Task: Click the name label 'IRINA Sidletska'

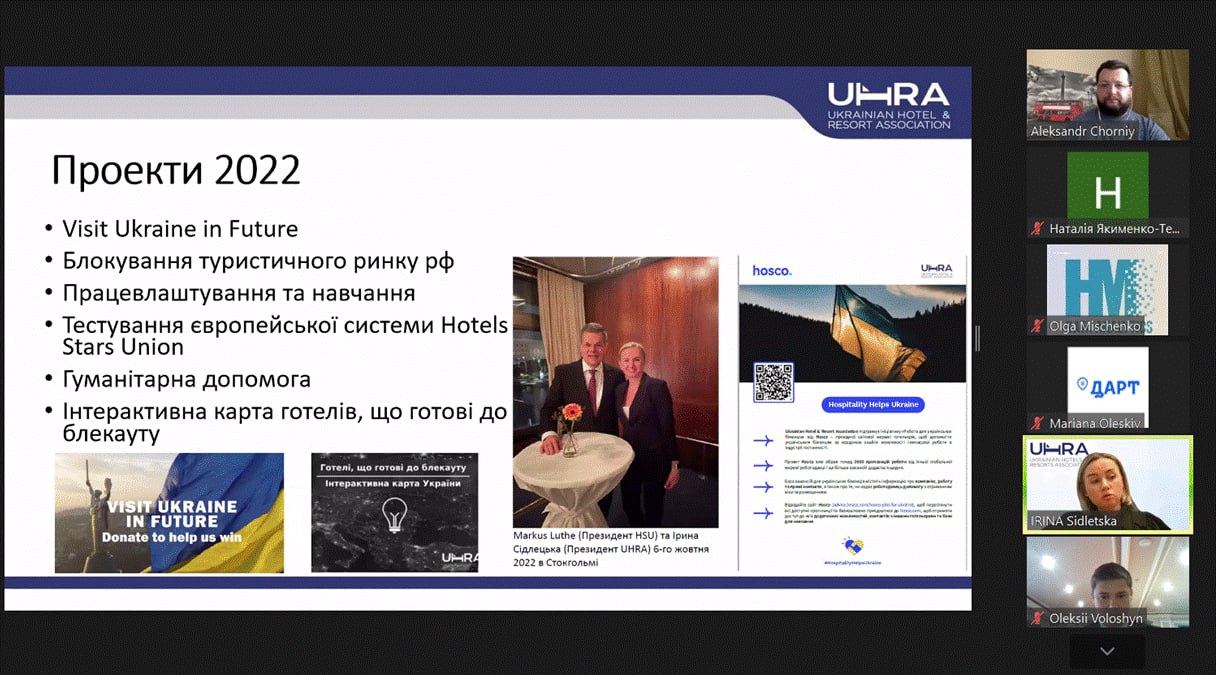Action: [1073, 521]
